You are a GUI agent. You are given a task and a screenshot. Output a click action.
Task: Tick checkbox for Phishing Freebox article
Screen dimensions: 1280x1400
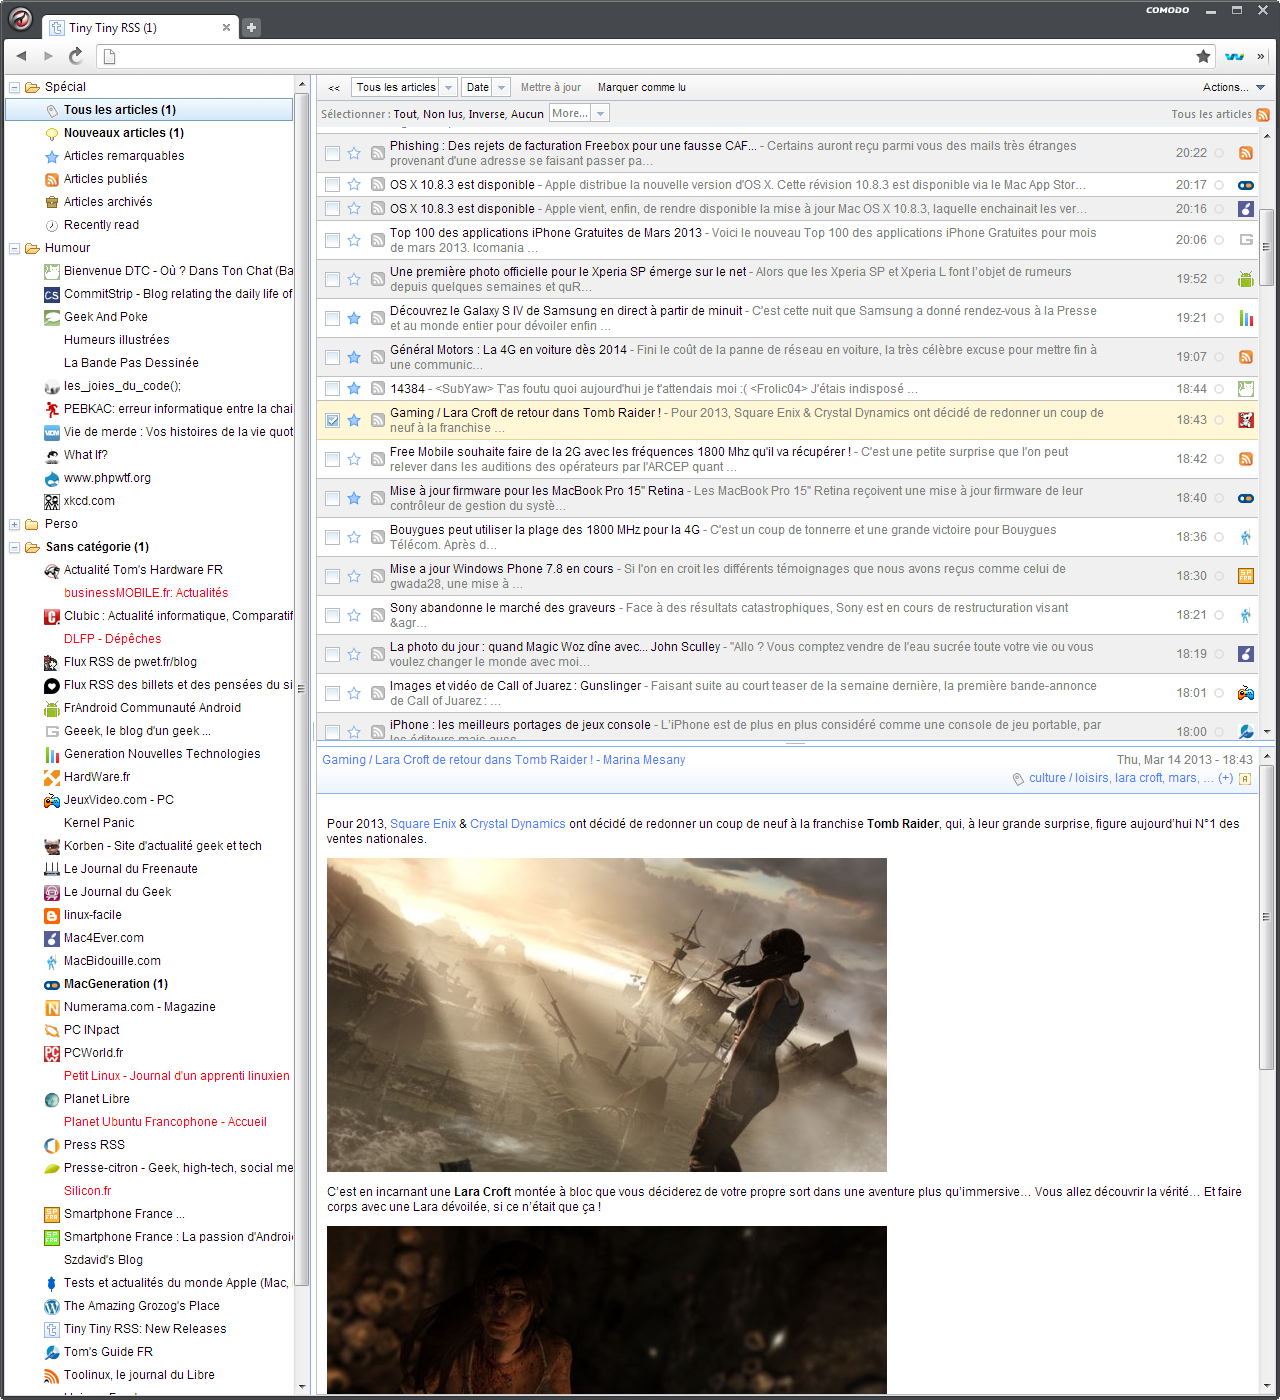point(332,153)
